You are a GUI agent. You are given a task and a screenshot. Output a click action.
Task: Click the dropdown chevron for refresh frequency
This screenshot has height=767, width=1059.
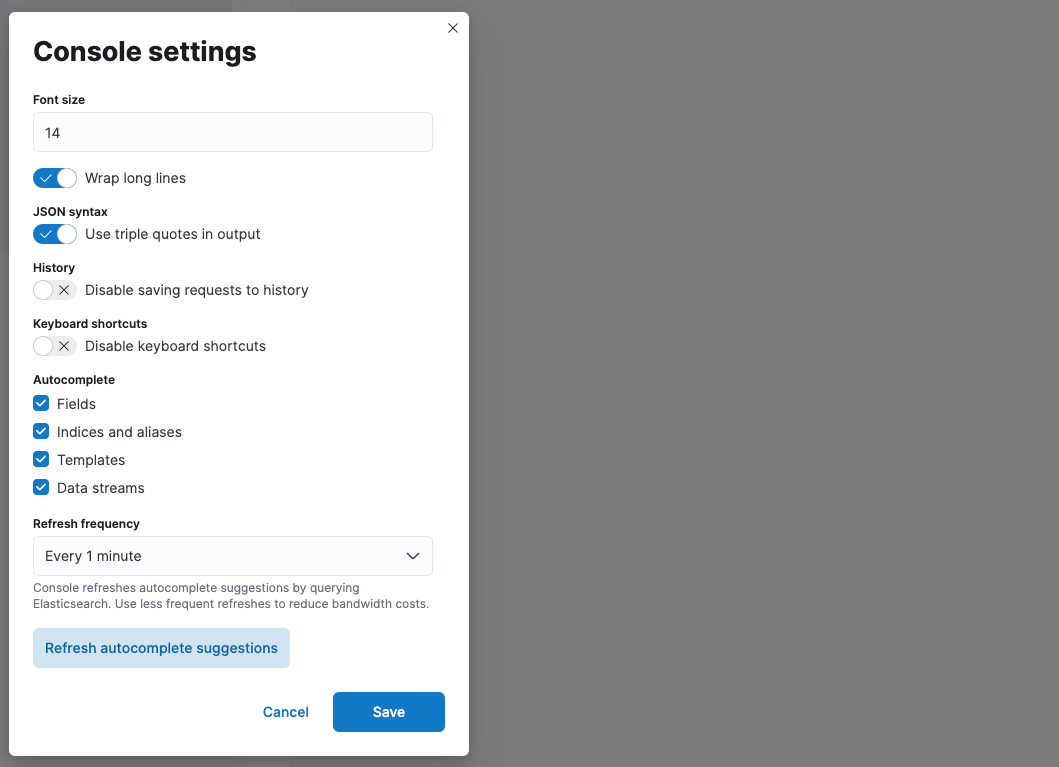point(412,556)
